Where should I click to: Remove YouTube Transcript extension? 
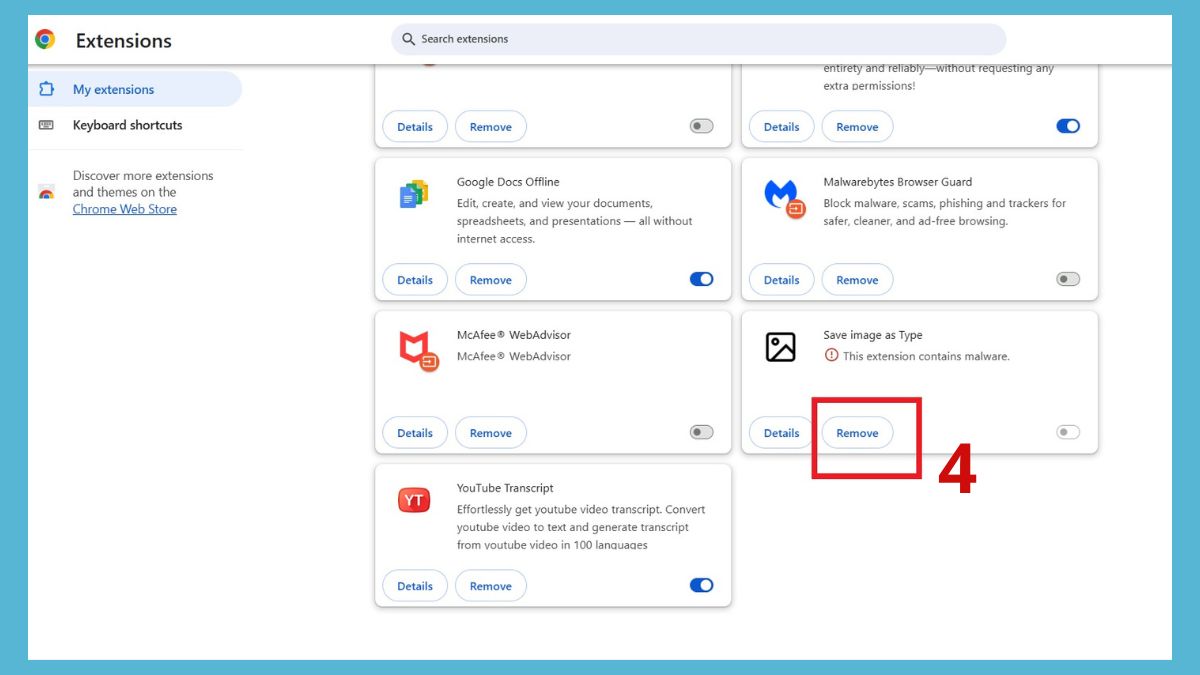point(490,586)
